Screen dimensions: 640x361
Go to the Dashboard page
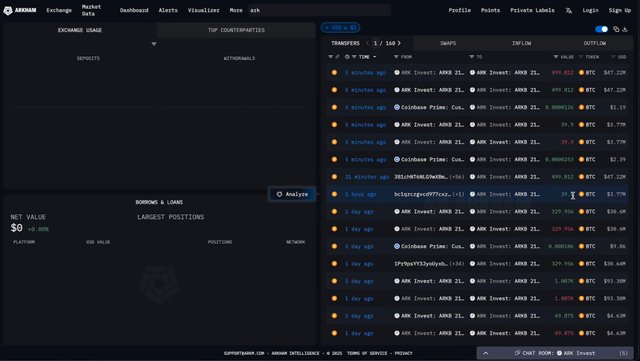tap(134, 10)
